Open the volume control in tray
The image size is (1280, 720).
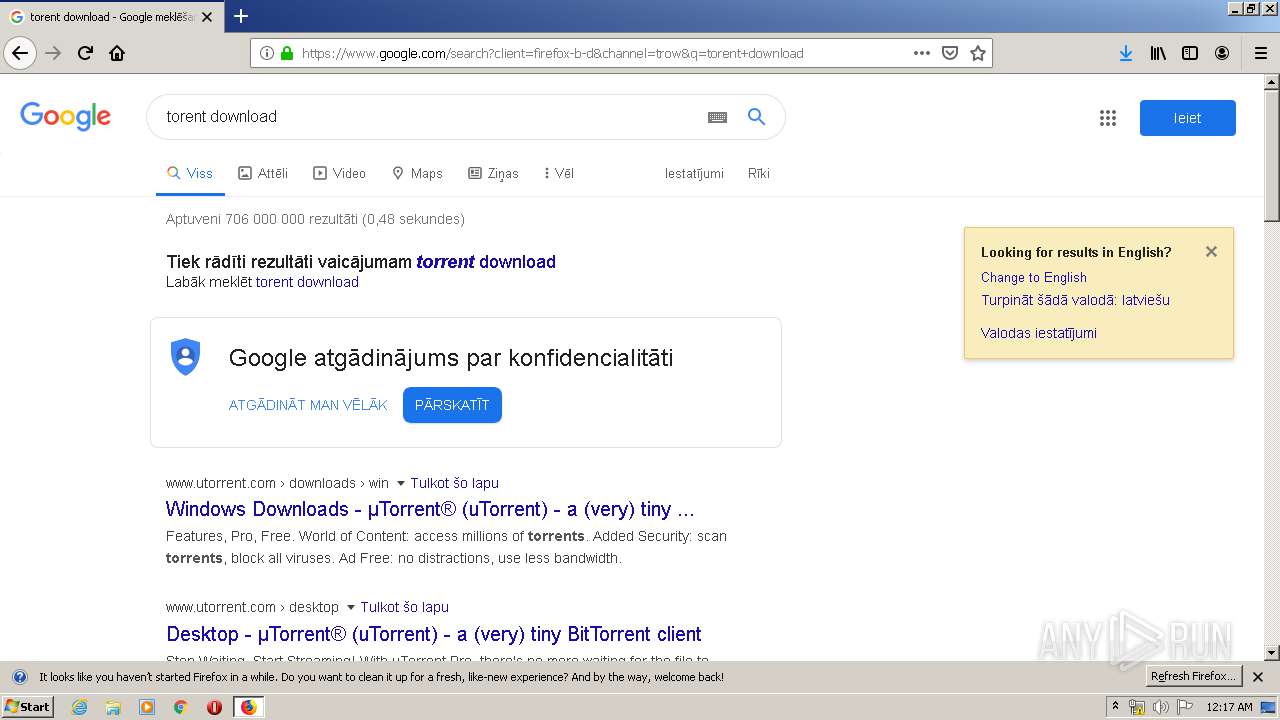tap(1161, 707)
